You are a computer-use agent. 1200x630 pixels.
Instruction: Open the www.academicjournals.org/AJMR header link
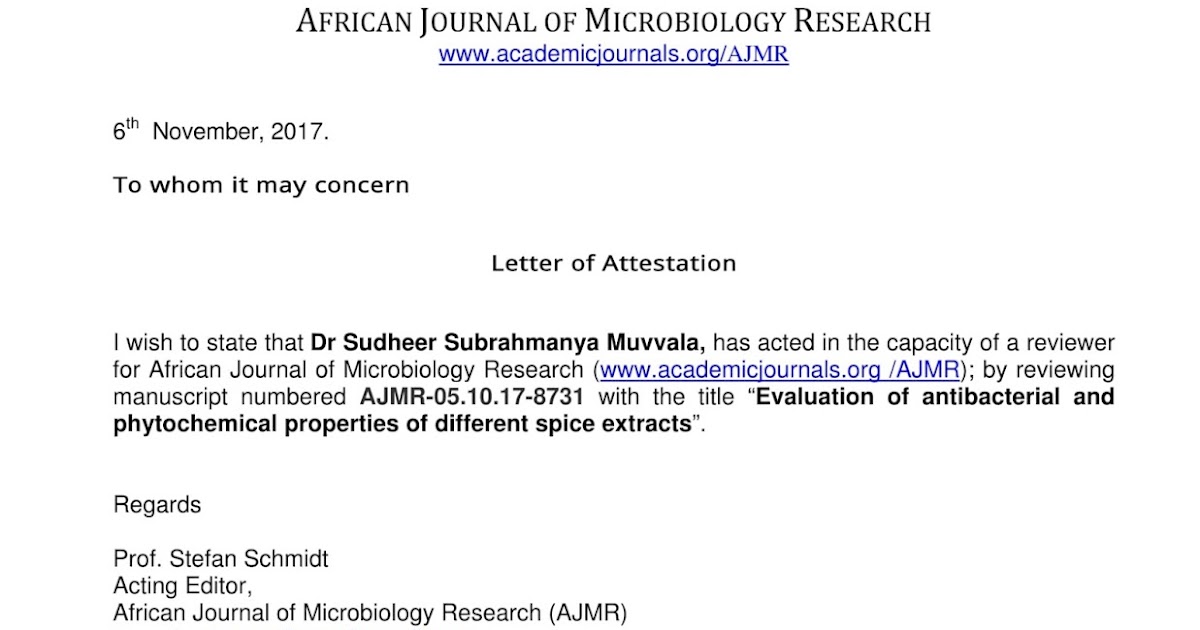pyautogui.click(x=613, y=55)
